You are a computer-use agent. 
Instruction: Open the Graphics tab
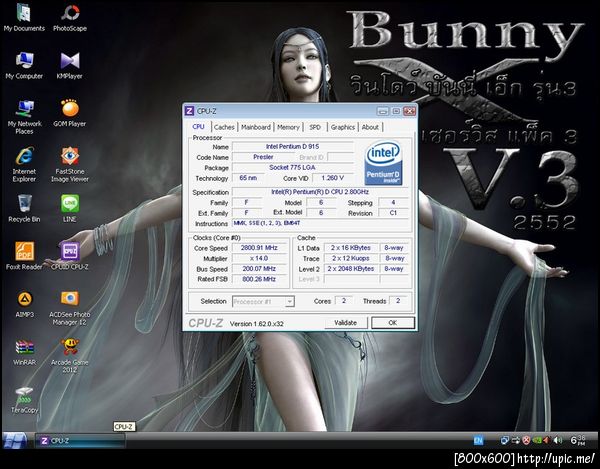pyautogui.click(x=342, y=127)
